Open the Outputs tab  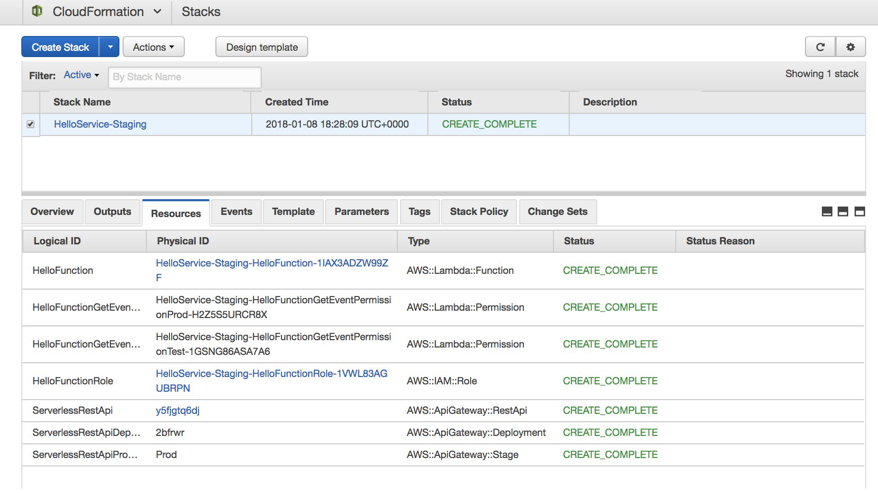click(112, 212)
